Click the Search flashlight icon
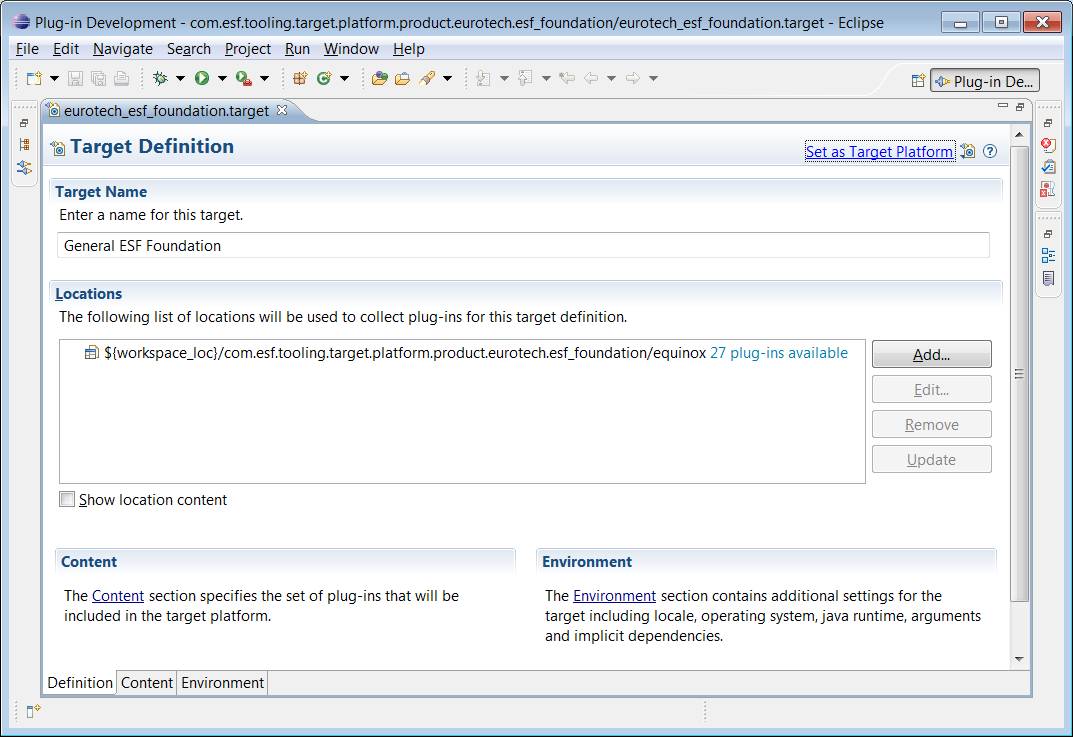 [x=427, y=78]
